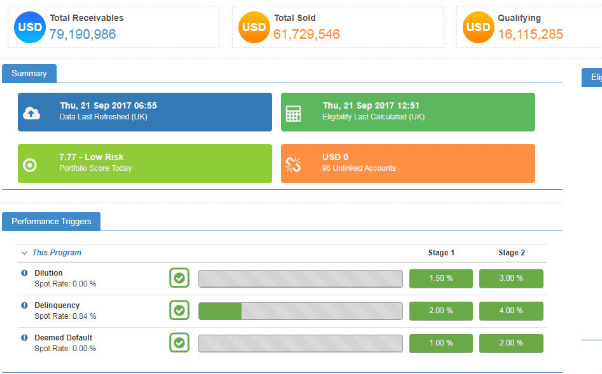Click the info icon beside Deemed Default
The image size is (602, 374).
[24, 338]
